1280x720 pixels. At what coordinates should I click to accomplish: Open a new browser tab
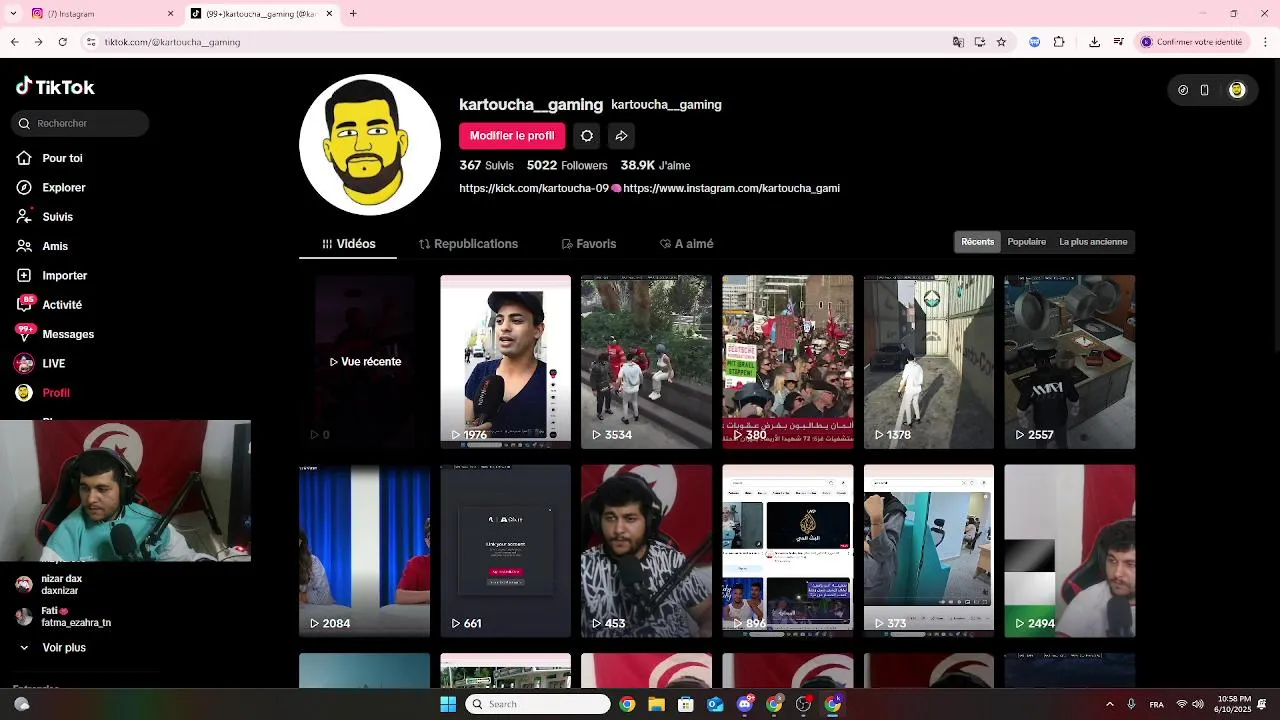coord(353,14)
